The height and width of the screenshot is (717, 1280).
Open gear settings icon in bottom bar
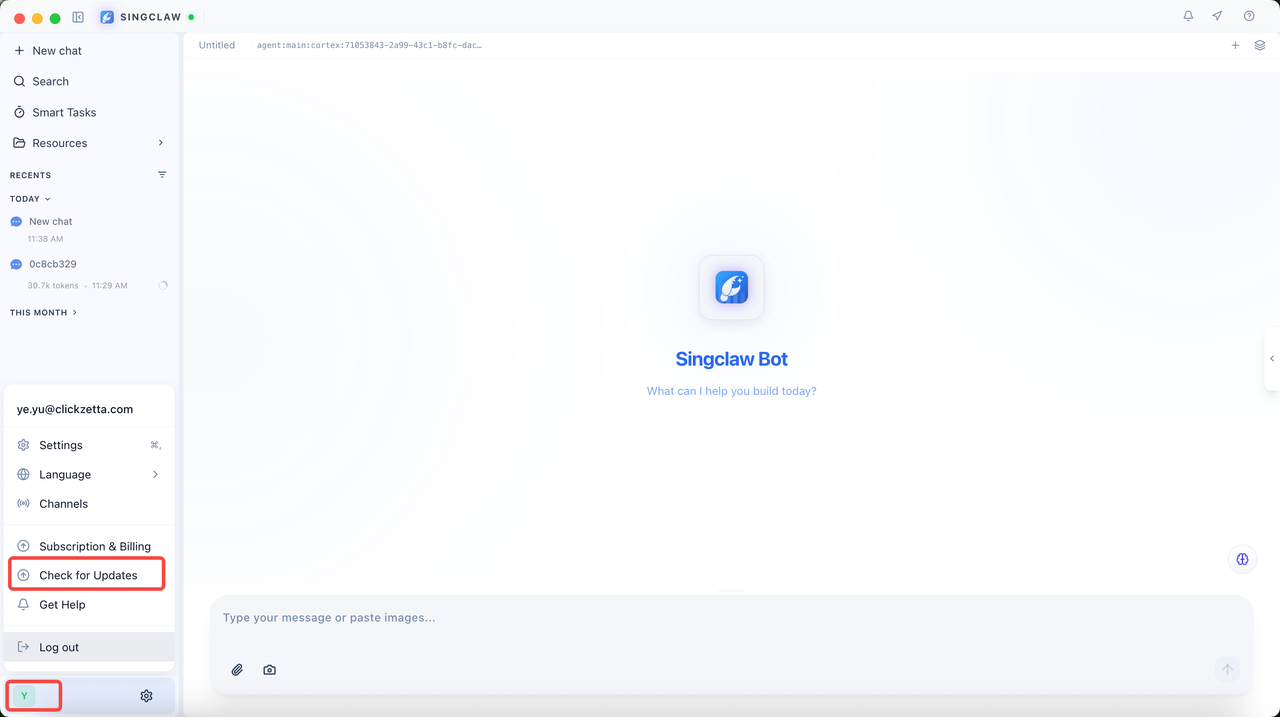(x=146, y=696)
